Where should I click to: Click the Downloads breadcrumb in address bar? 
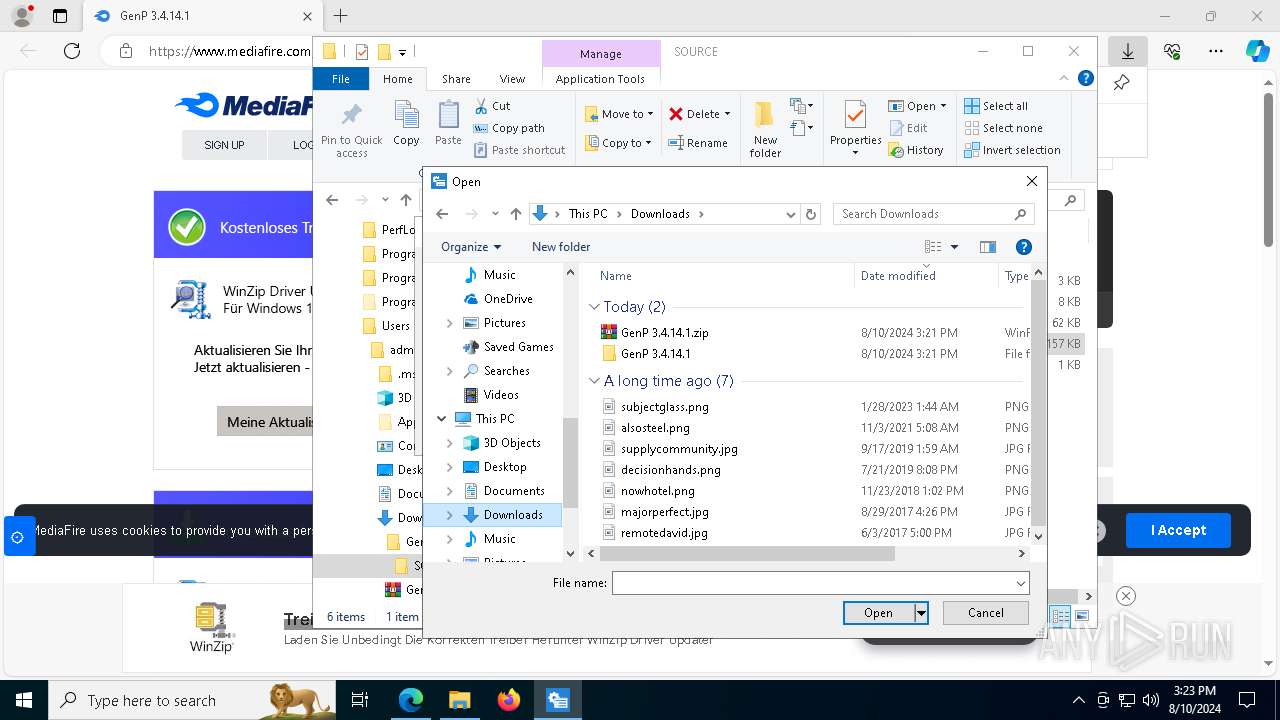(660, 214)
